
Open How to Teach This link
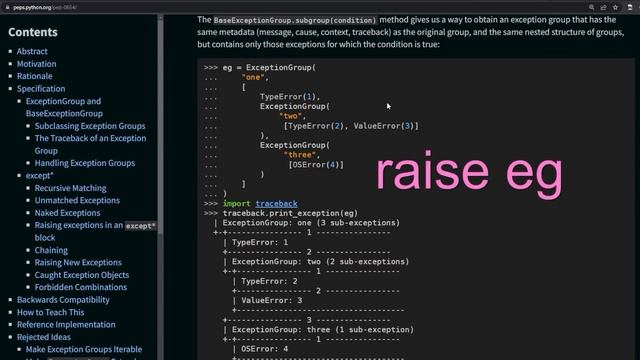point(51,312)
